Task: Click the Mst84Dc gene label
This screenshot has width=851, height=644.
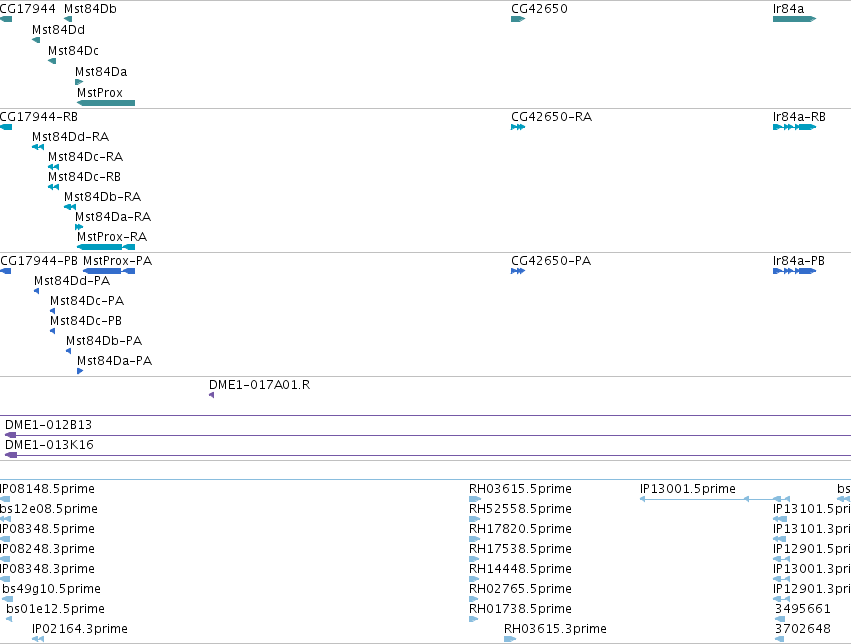Action: tap(73, 51)
